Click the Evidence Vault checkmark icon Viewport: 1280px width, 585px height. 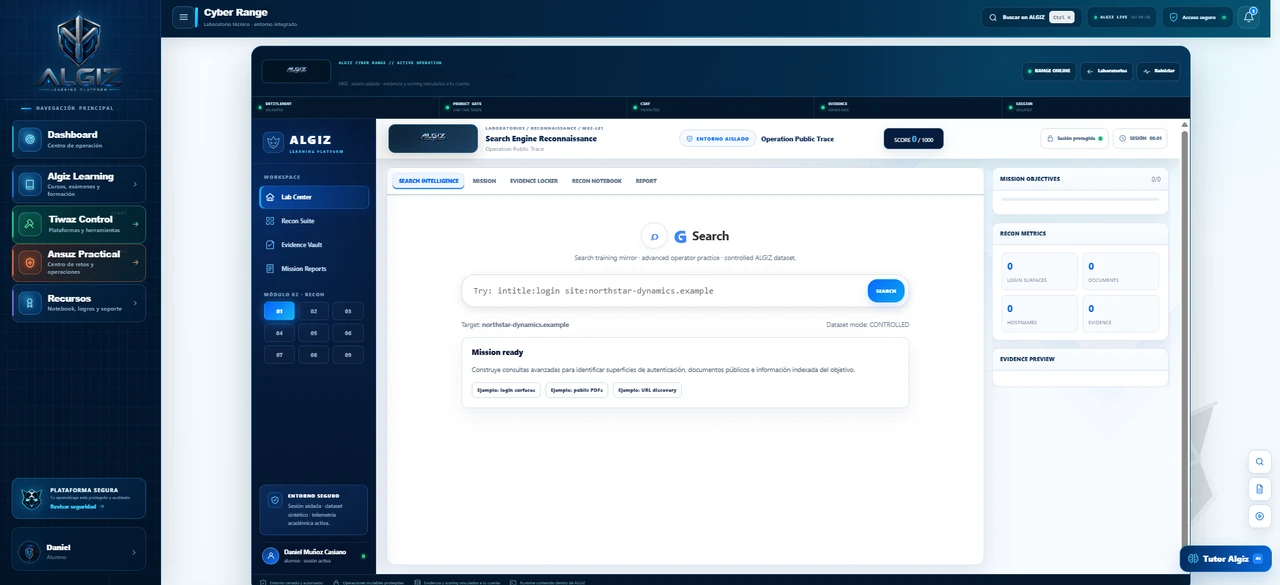click(271, 245)
